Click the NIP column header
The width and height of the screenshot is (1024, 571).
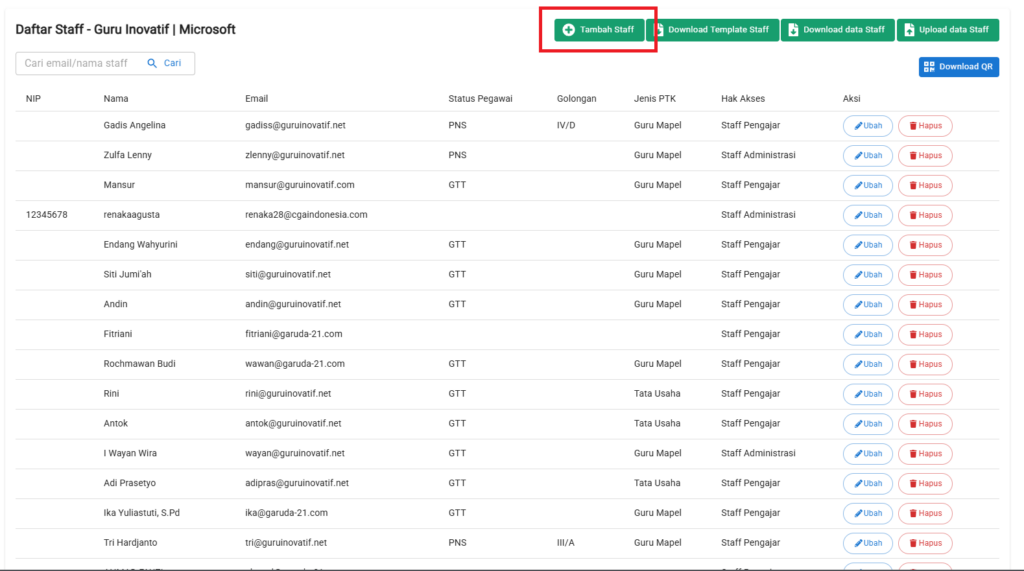point(33,99)
